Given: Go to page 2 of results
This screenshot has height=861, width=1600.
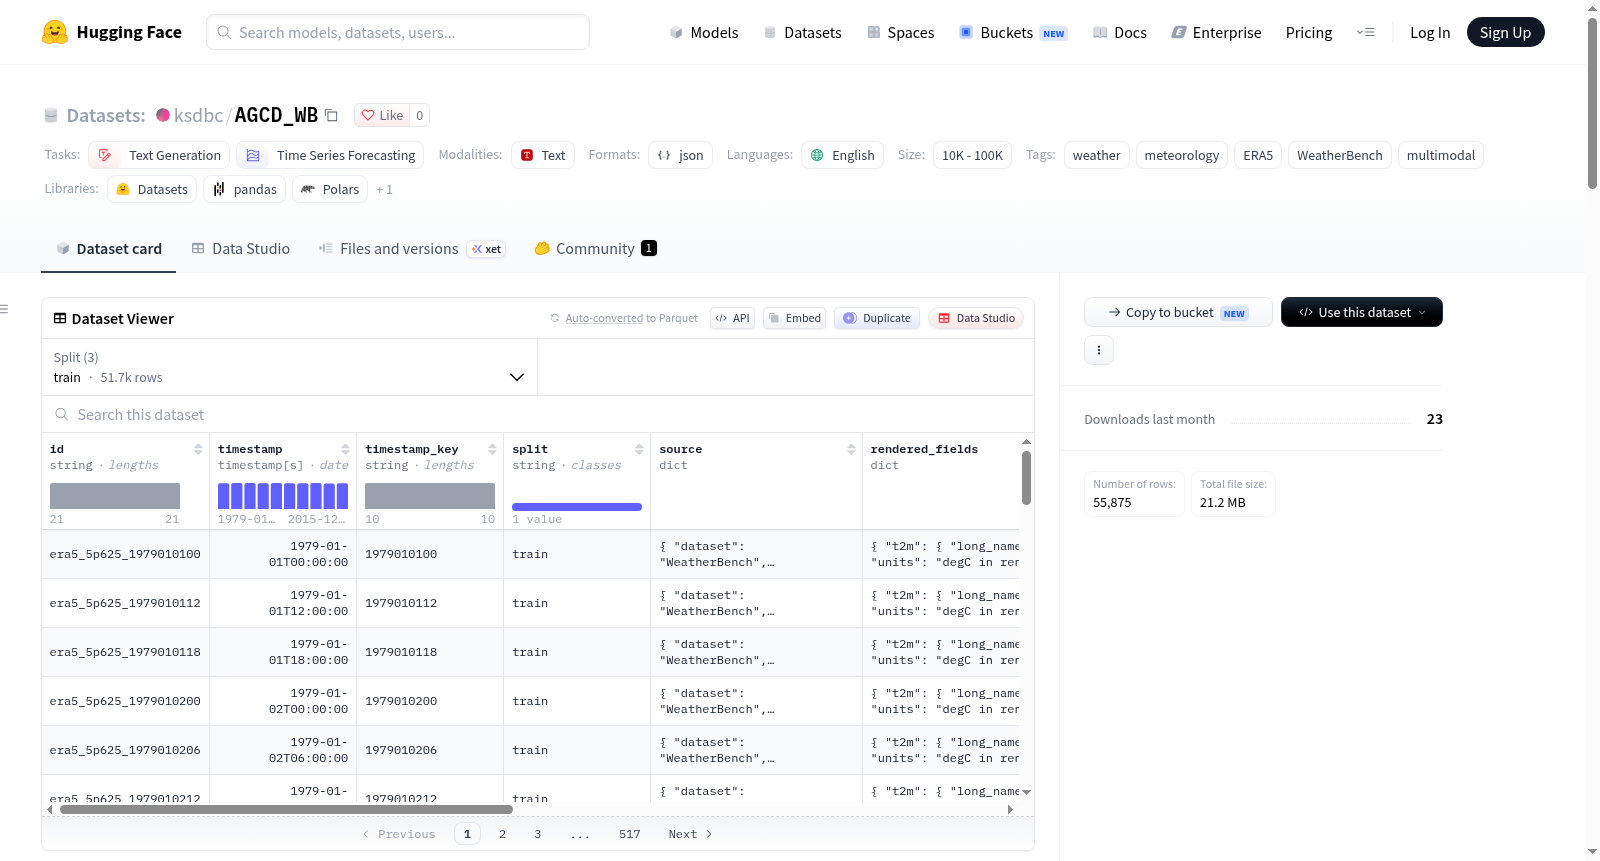Looking at the screenshot, I should [x=502, y=834].
